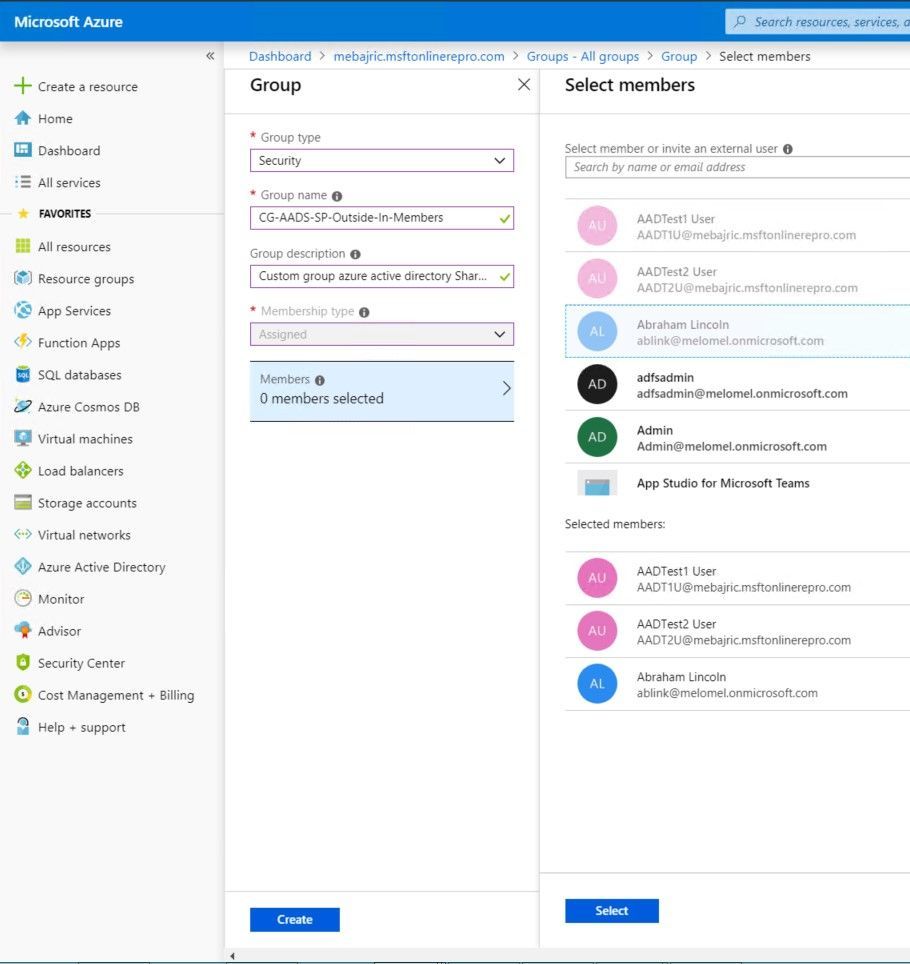Open Storage accounts from the sidebar
This screenshot has height=964, width=910.
pyautogui.click(x=85, y=502)
